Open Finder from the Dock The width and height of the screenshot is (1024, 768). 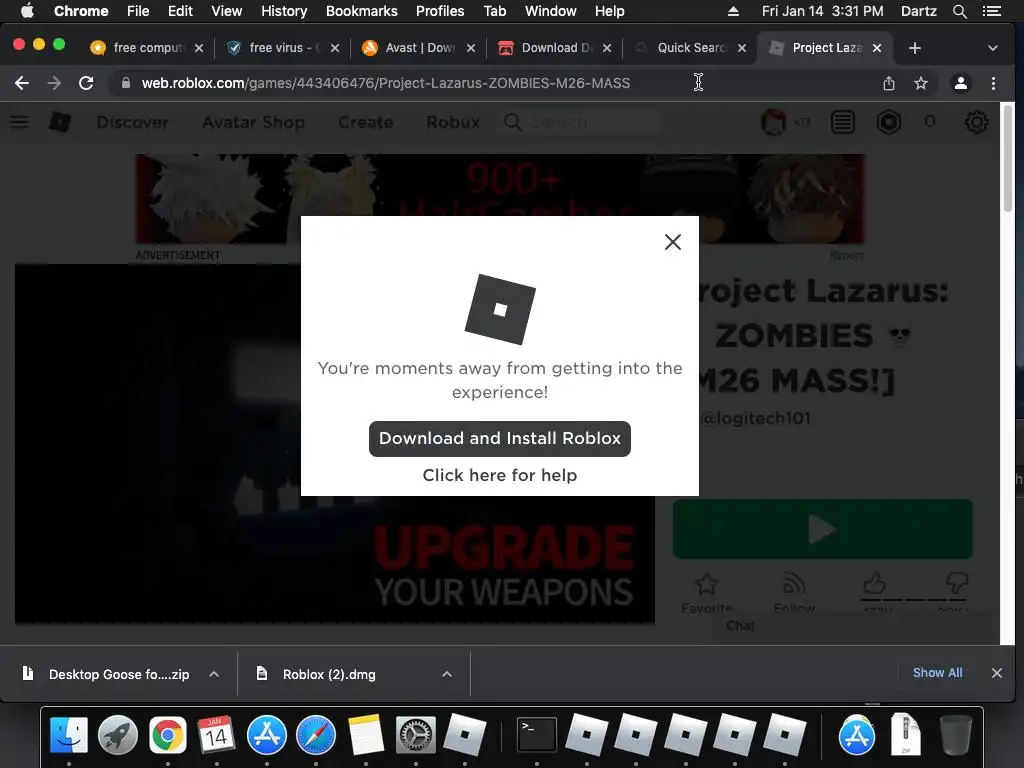69,735
